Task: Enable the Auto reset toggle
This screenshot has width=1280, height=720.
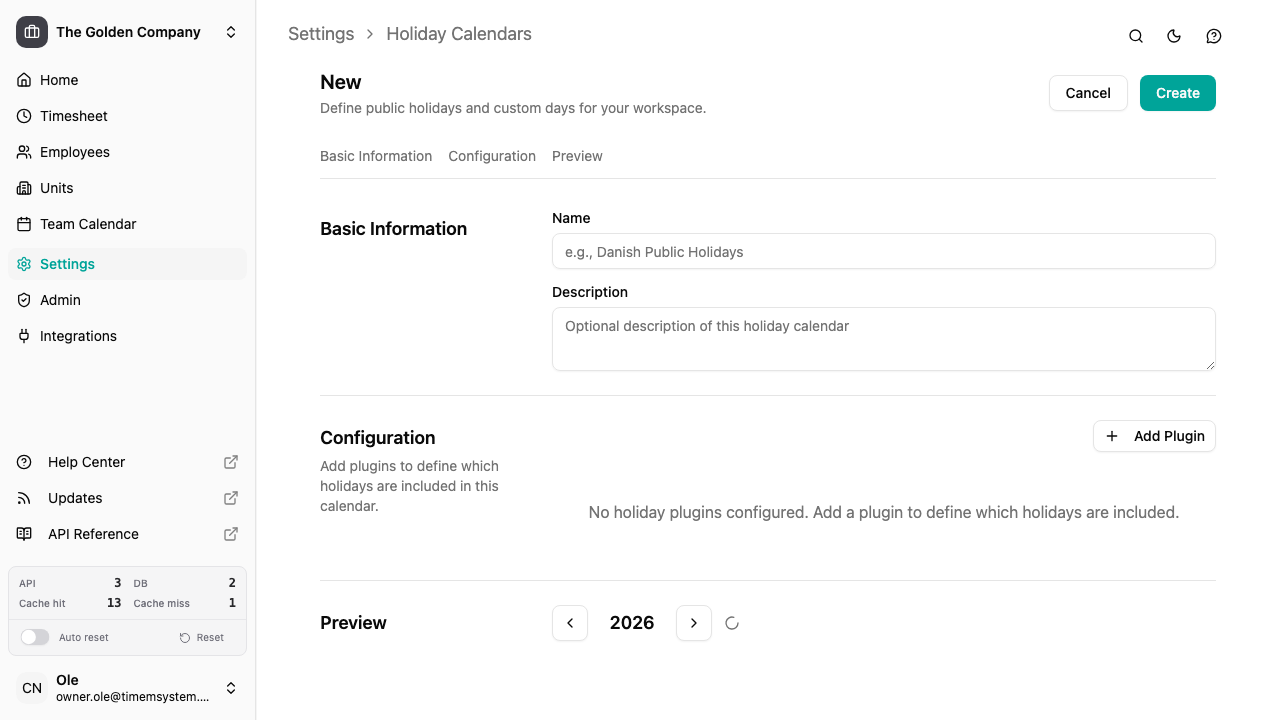Action: coord(35,637)
